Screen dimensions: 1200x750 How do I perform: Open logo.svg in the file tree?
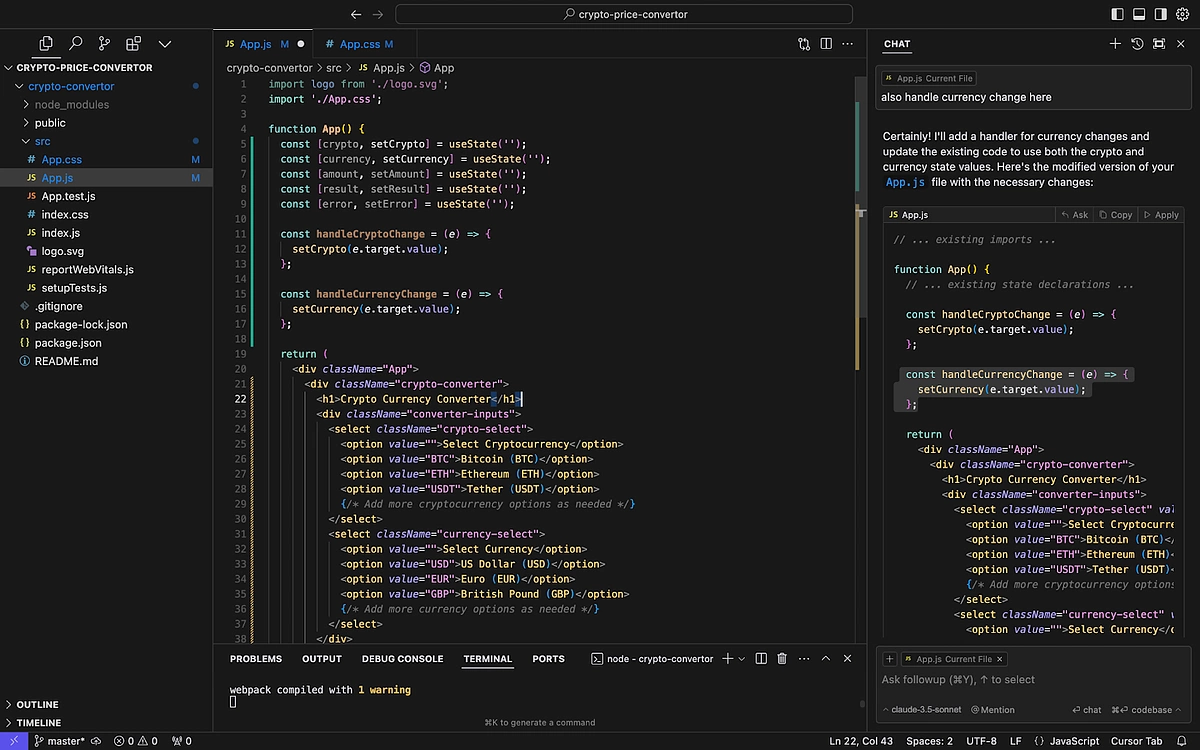(63, 251)
